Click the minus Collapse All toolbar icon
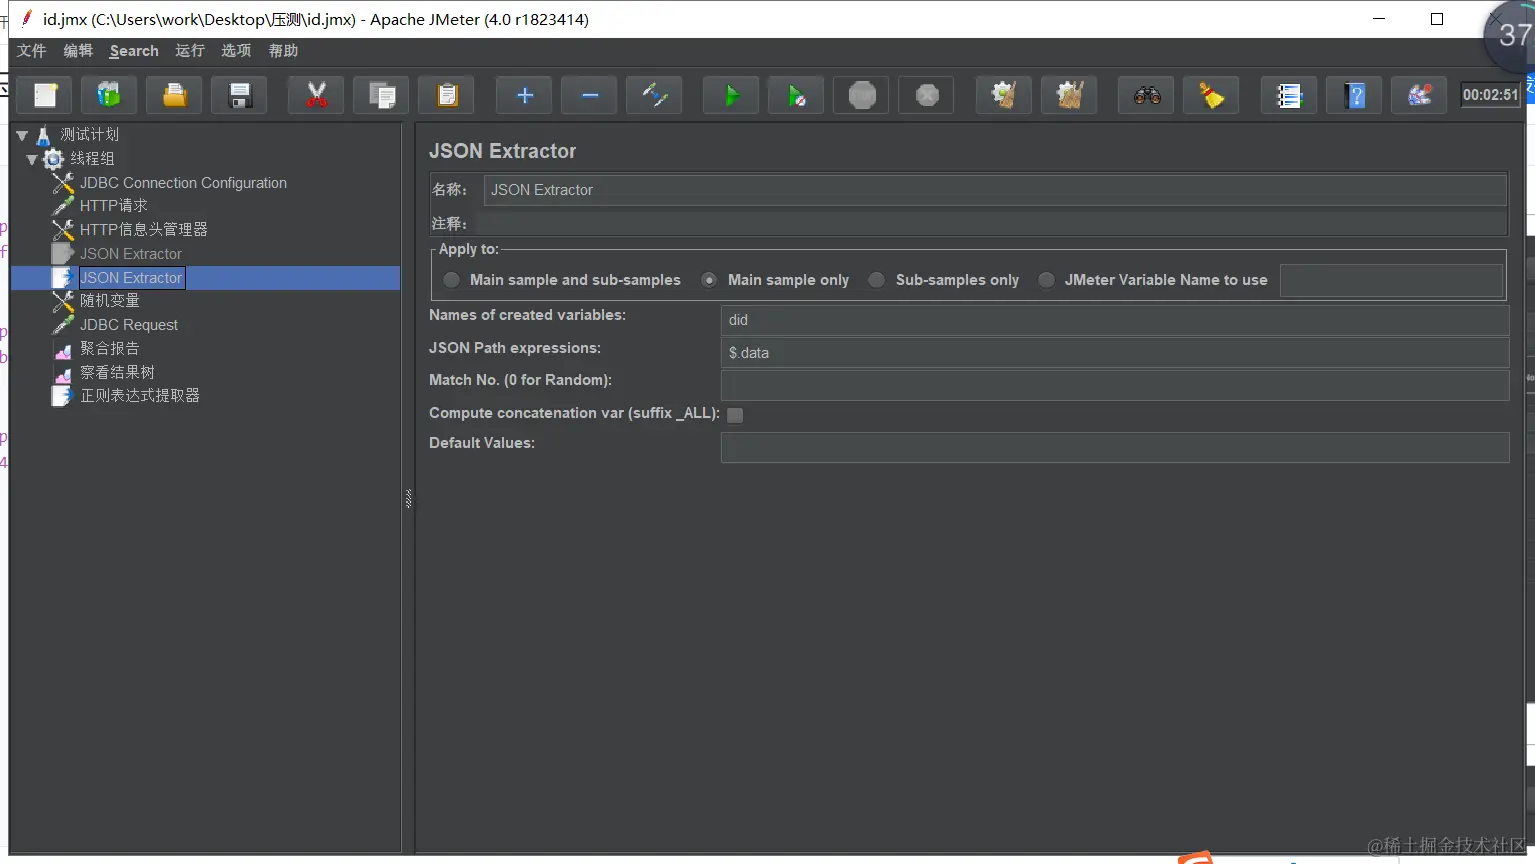1535x864 pixels. [589, 95]
